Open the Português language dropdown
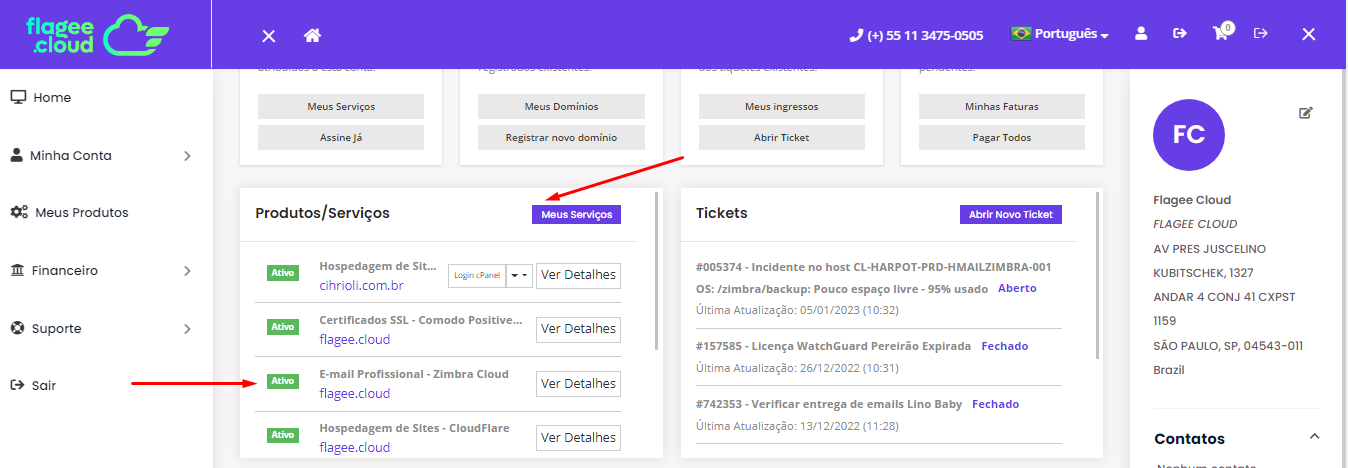 coord(1060,34)
